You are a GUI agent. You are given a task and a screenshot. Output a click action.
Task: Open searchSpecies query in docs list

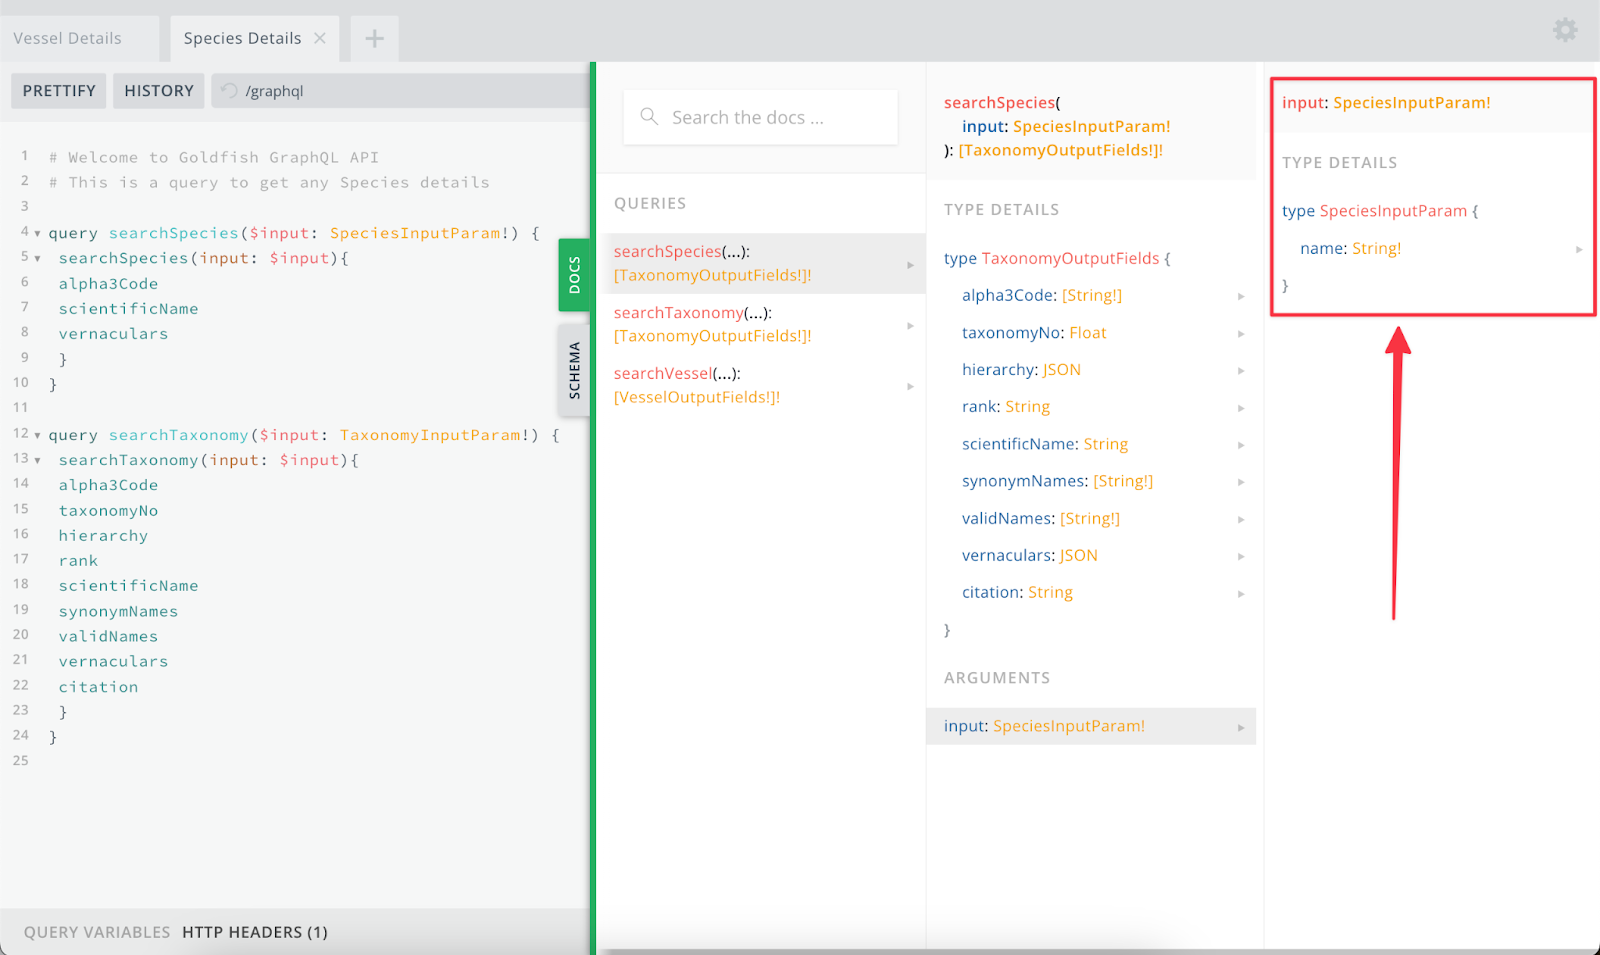(x=761, y=263)
